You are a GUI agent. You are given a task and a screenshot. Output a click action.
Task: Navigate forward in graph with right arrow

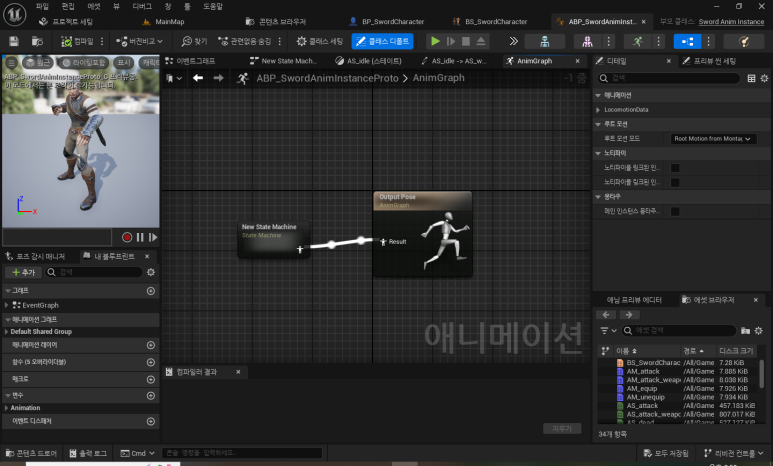click(x=218, y=78)
